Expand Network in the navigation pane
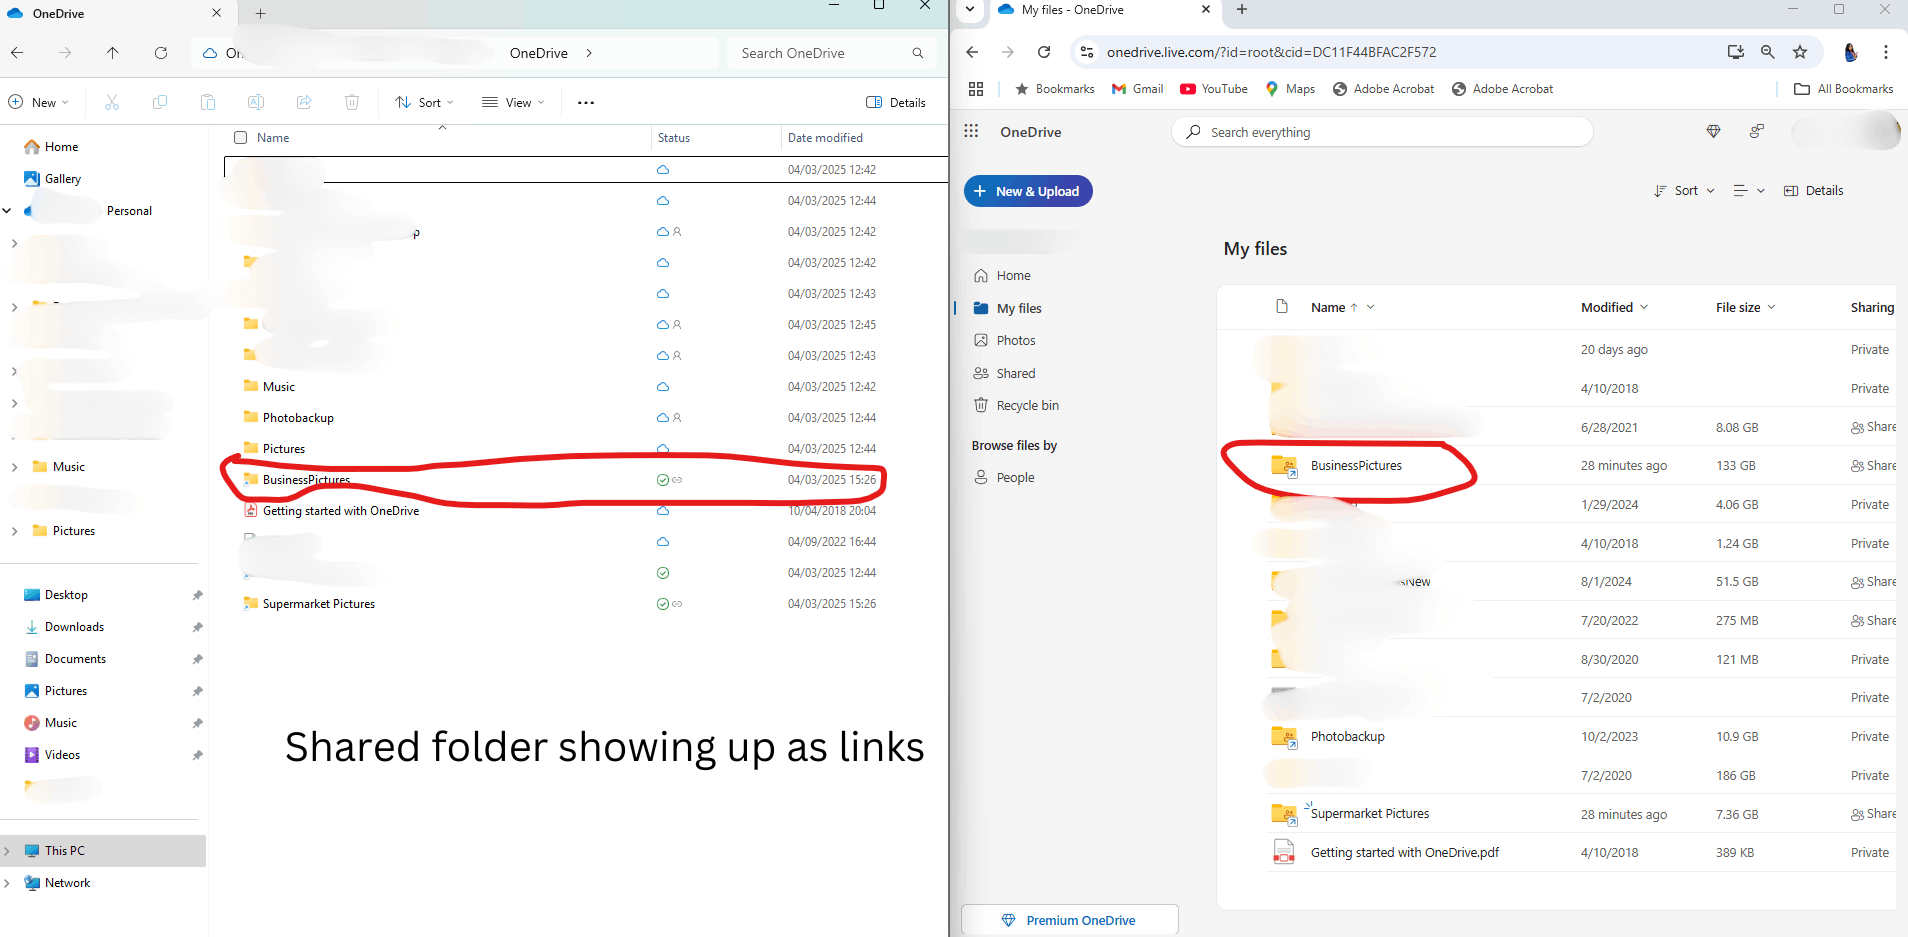The height and width of the screenshot is (937, 1908). point(7,883)
